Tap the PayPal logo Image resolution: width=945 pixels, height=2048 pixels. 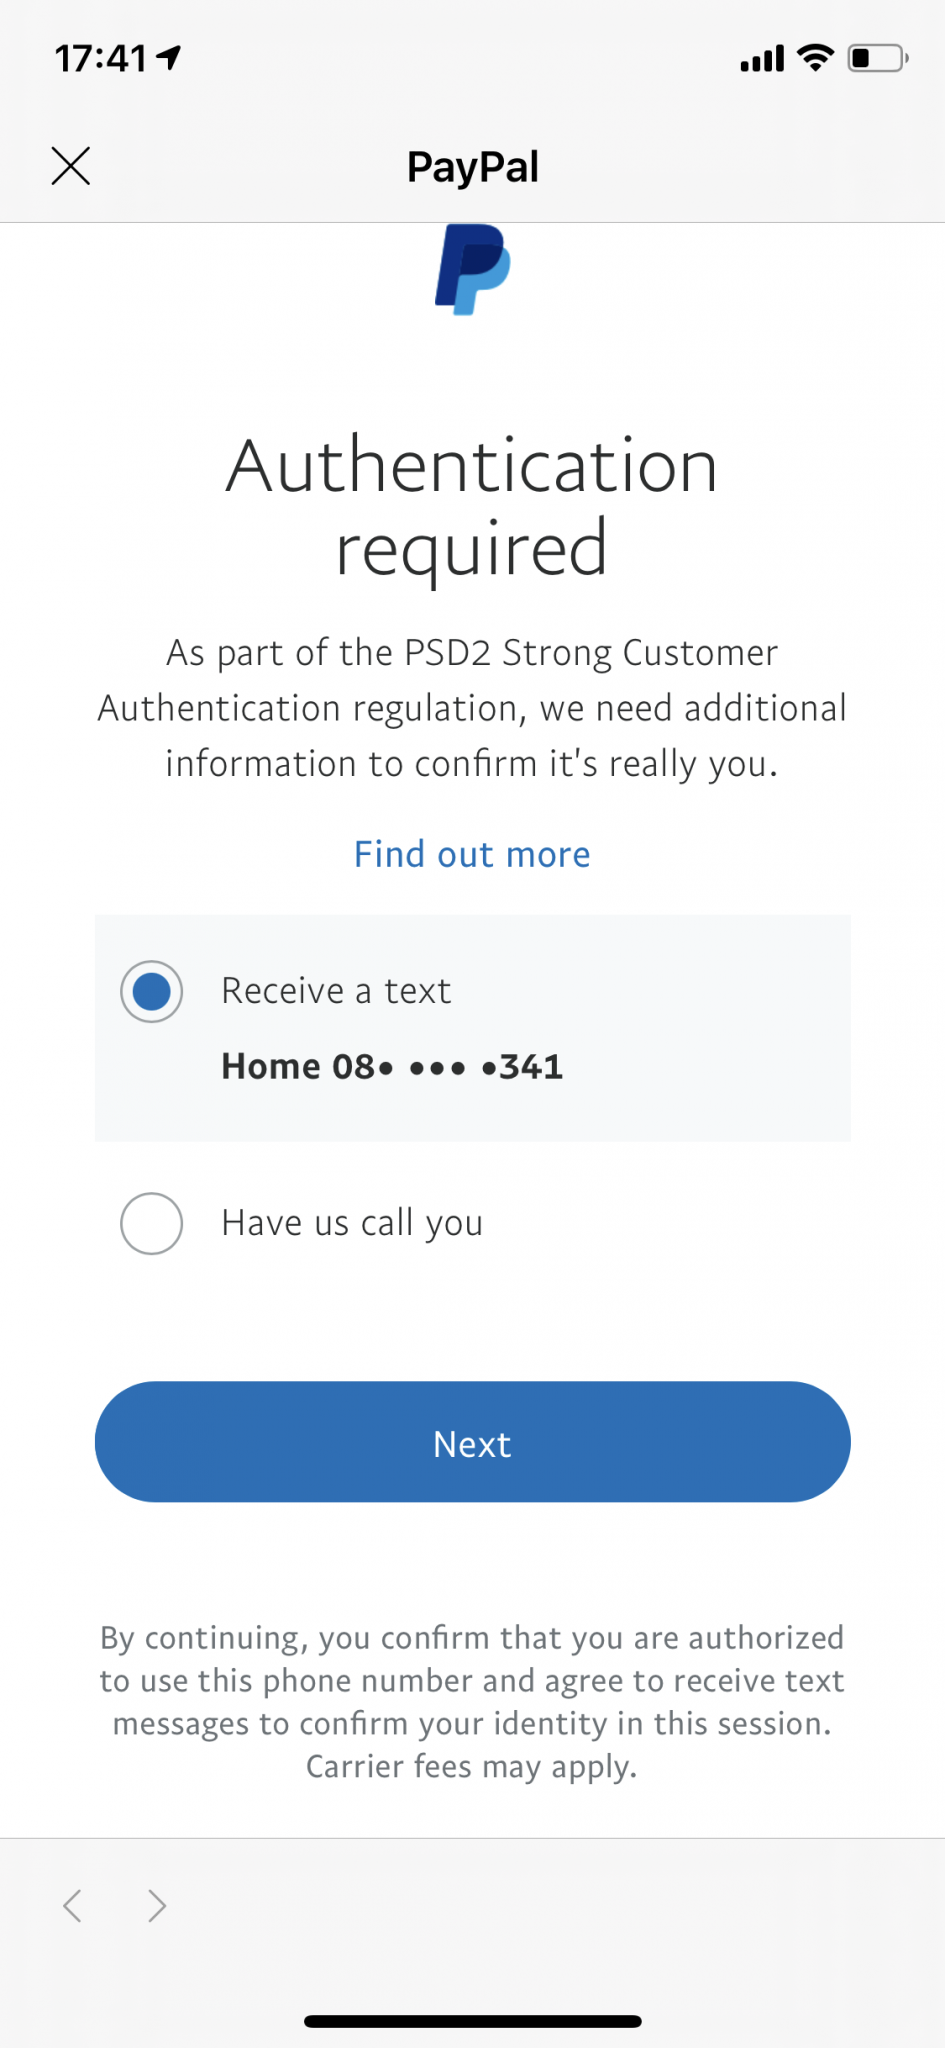473,269
